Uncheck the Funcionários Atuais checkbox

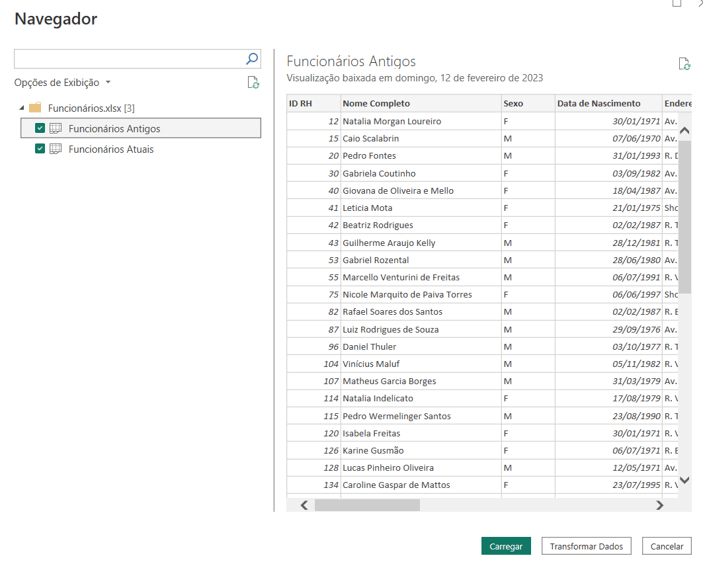pos(40,149)
